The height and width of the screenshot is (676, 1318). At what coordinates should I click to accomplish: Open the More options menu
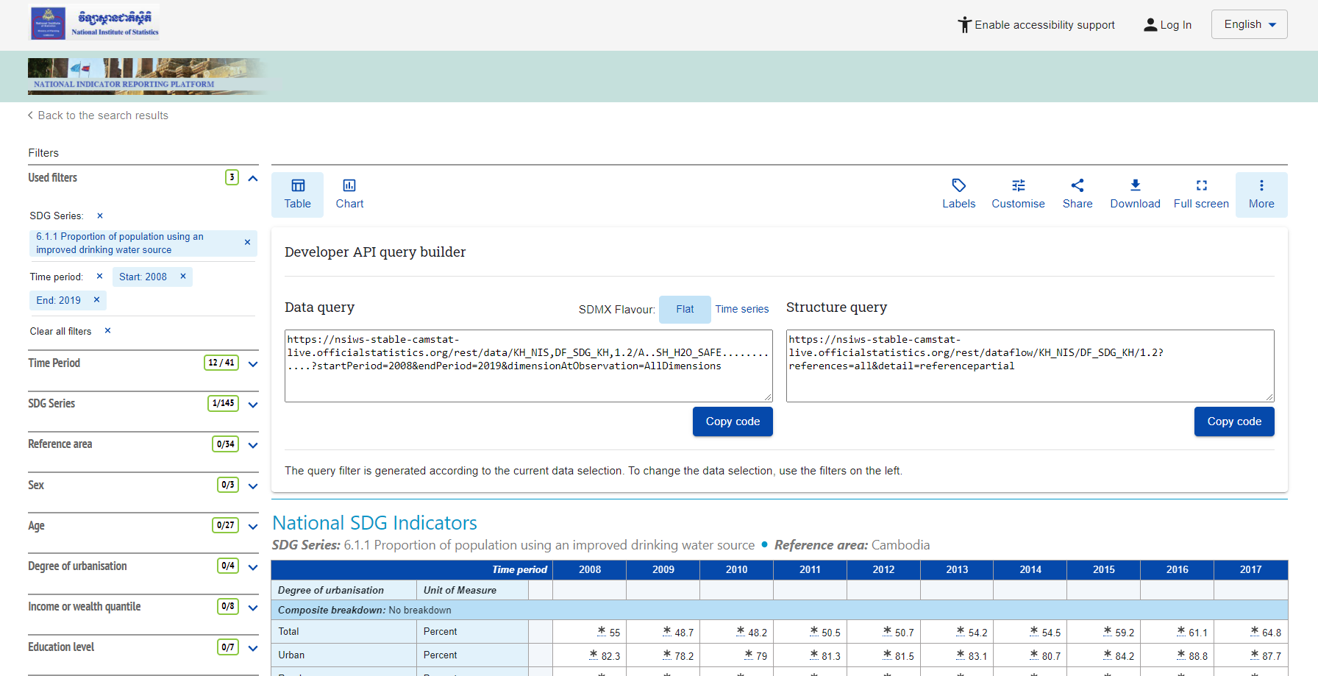tap(1260, 194)
